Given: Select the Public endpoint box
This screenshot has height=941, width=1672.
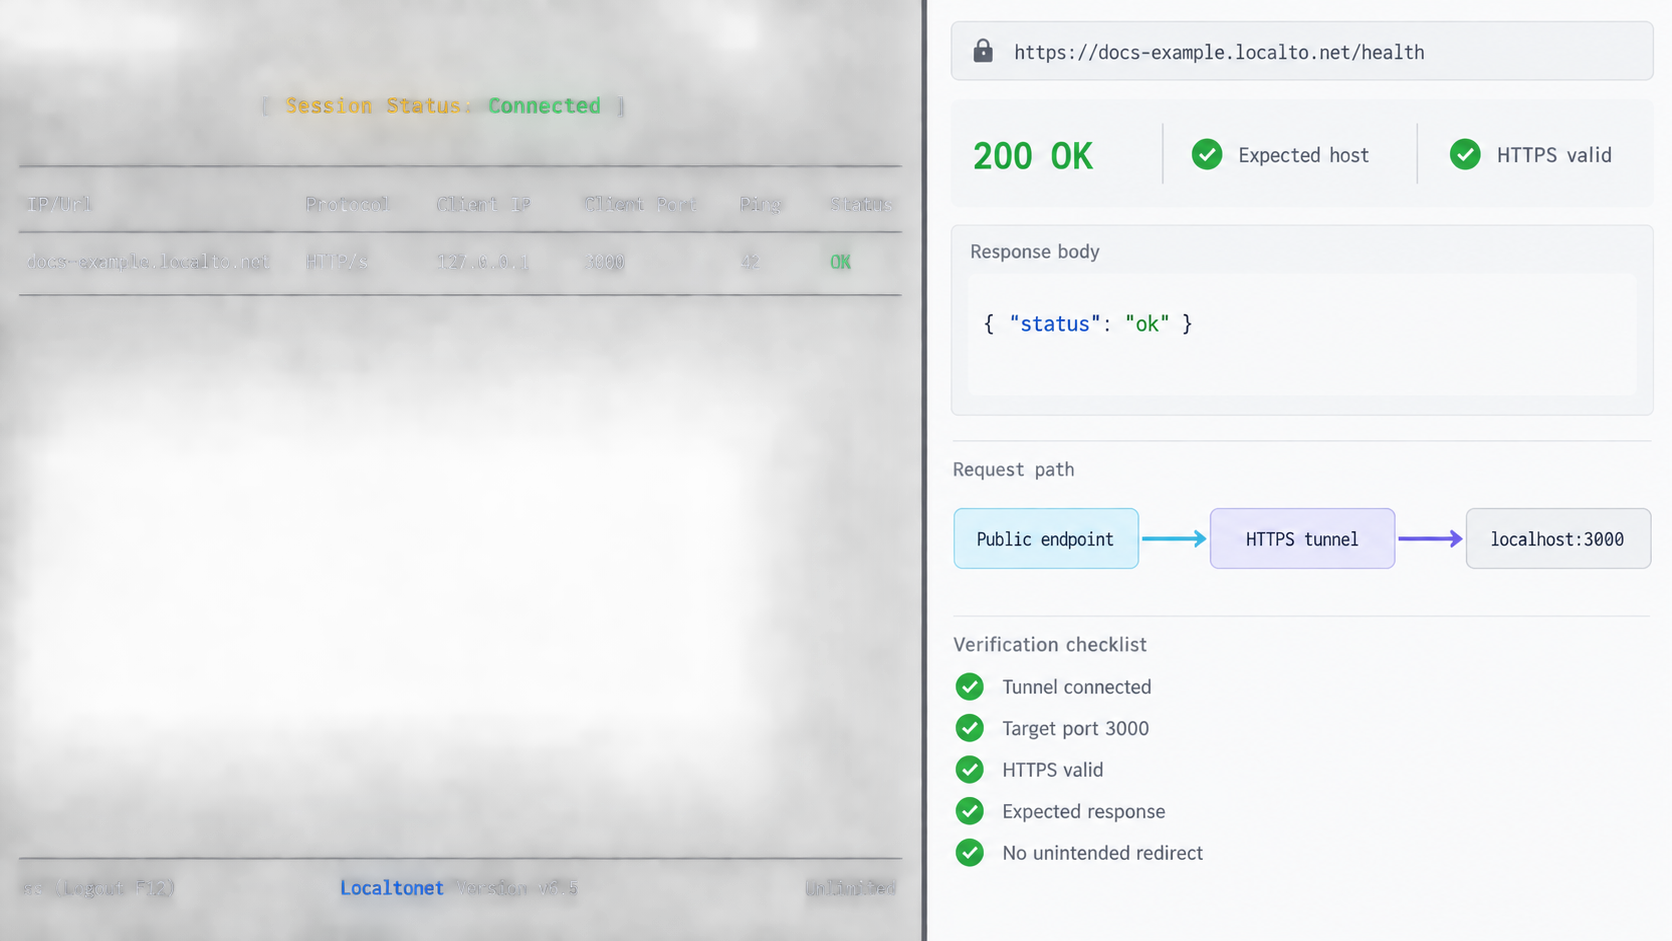Looking at the screenshot, I should pos(1045,539).
